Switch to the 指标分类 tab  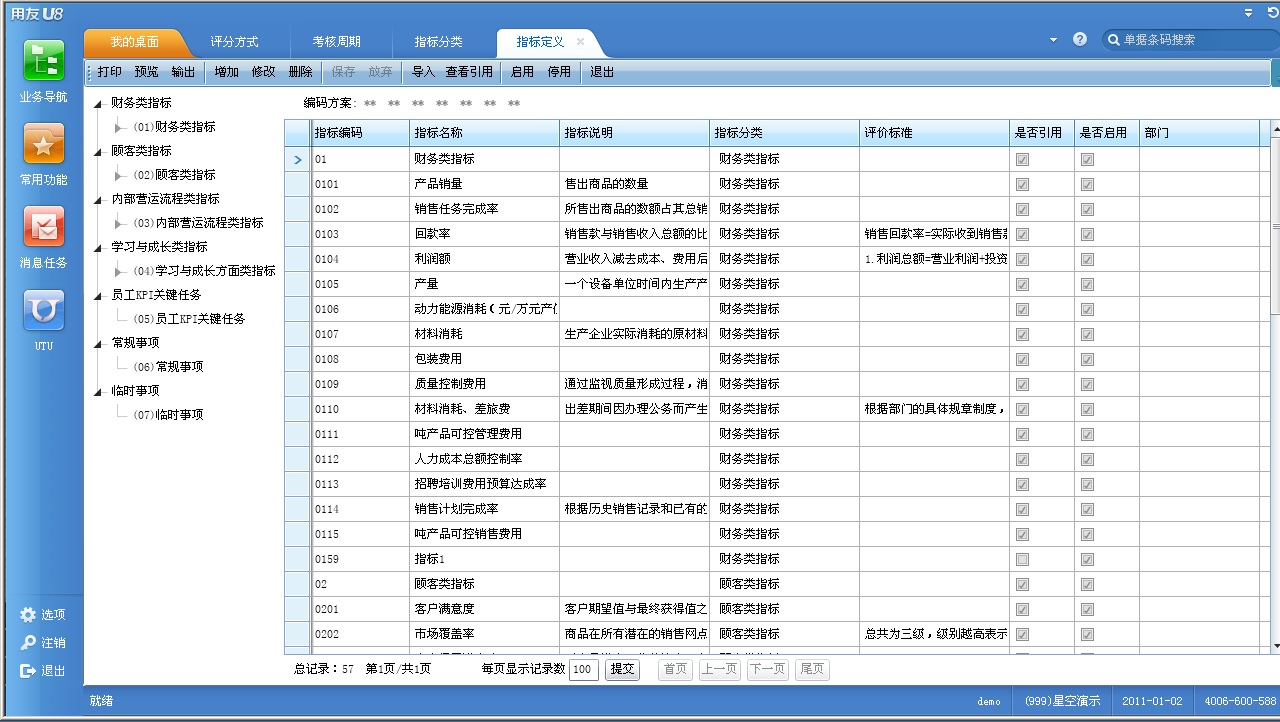439,42
